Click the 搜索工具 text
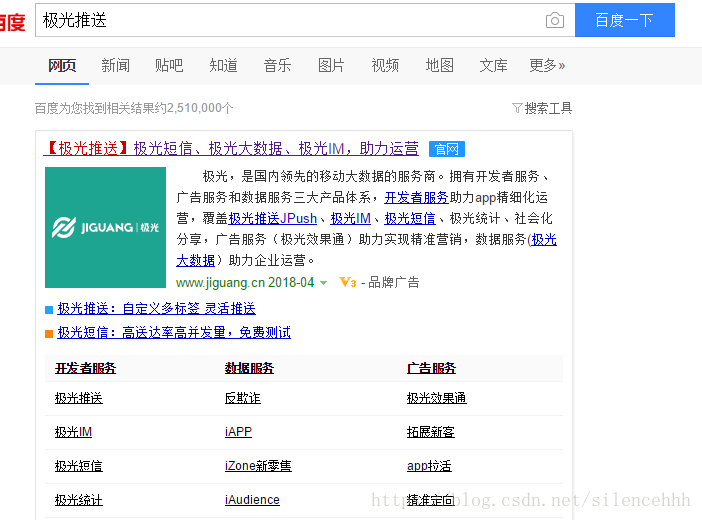 coord(548,108)
